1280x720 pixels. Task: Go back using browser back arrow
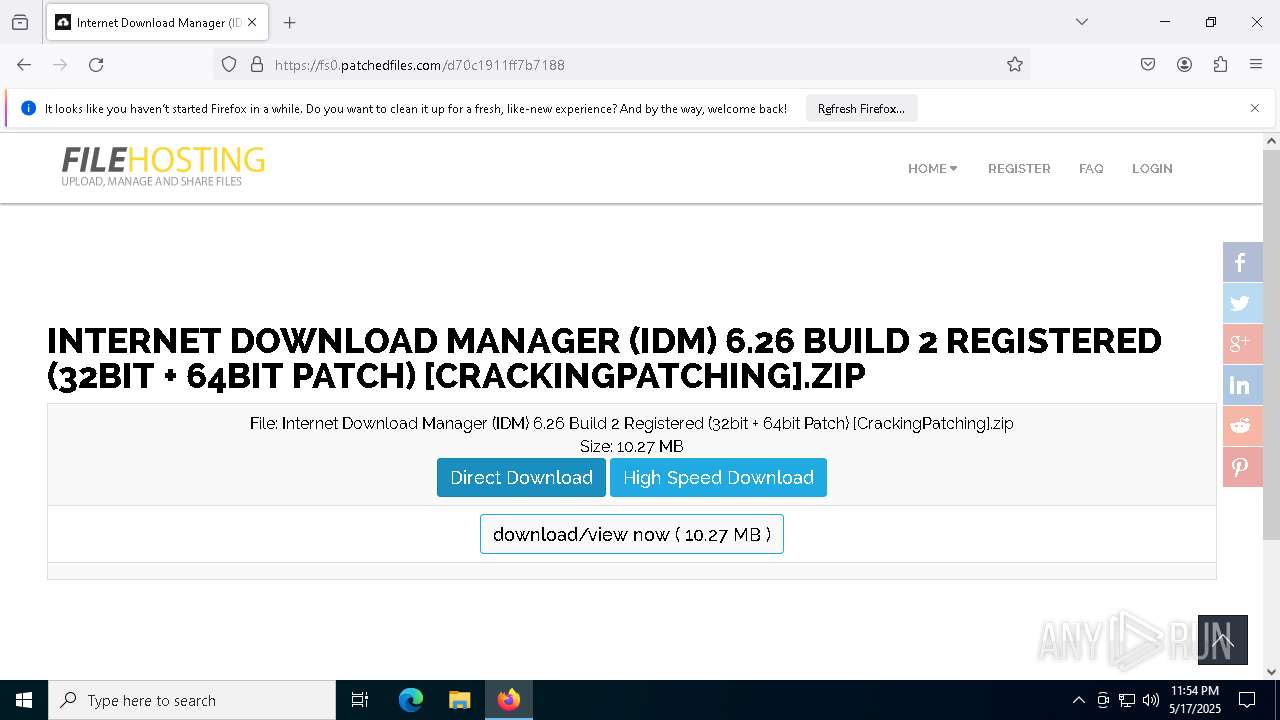(x=24, y=64)
